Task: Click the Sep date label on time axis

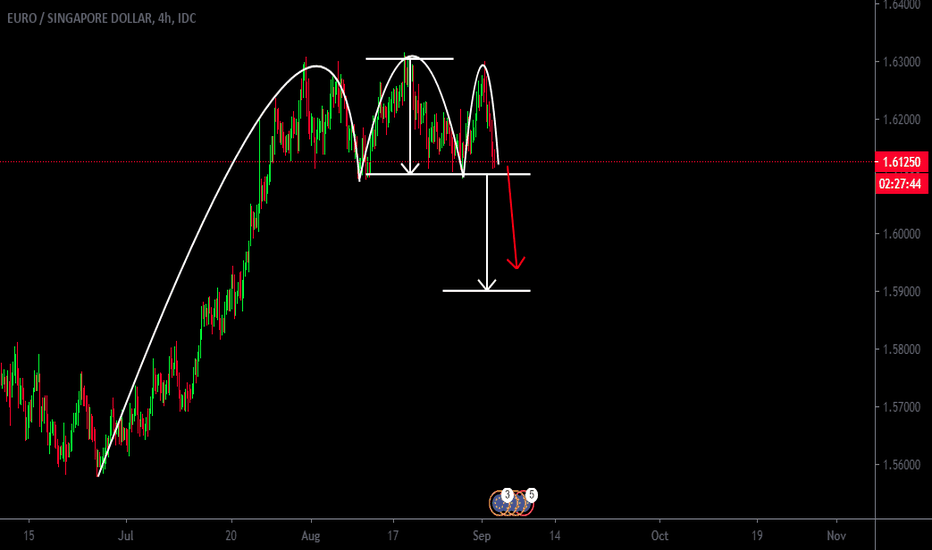Action: click(x=481, y=536)
